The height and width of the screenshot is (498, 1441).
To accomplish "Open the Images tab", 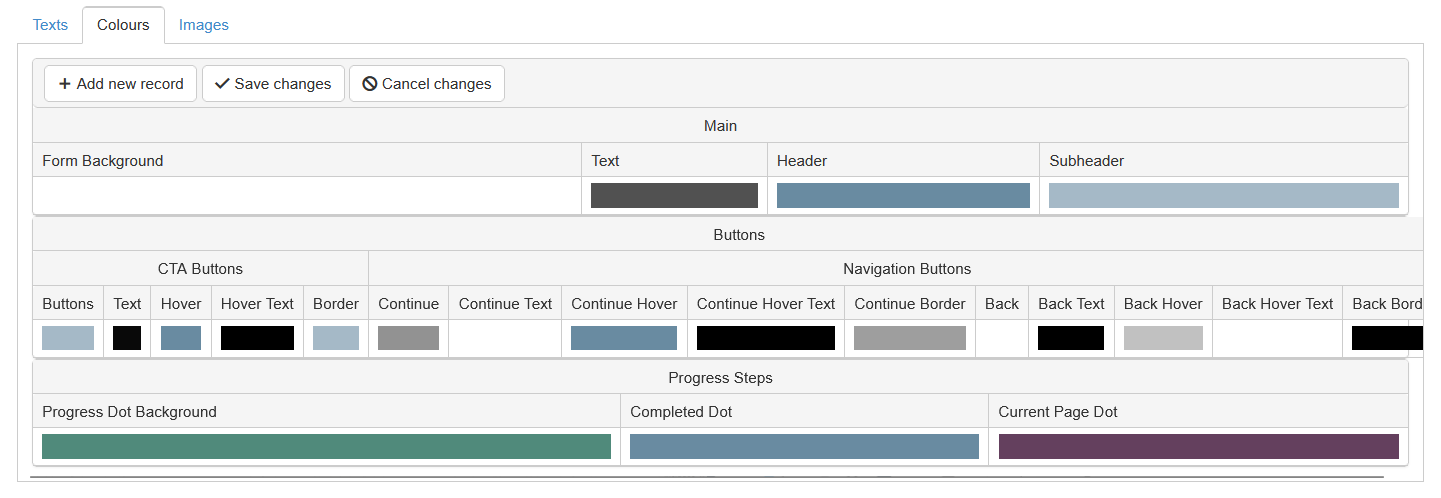I will pyautogui.click(x=204, y=25).
